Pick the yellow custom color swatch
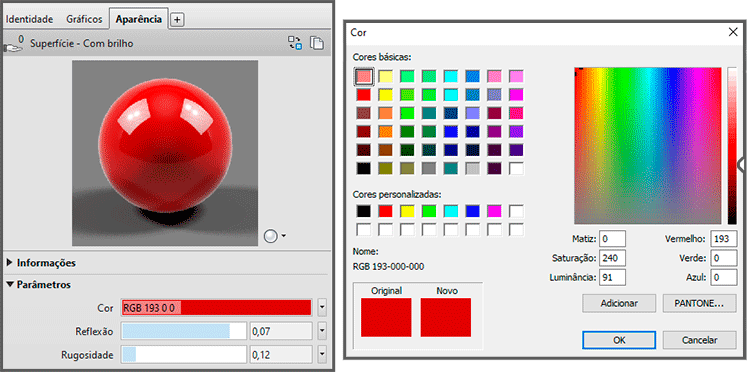 (x=407, y=211)
